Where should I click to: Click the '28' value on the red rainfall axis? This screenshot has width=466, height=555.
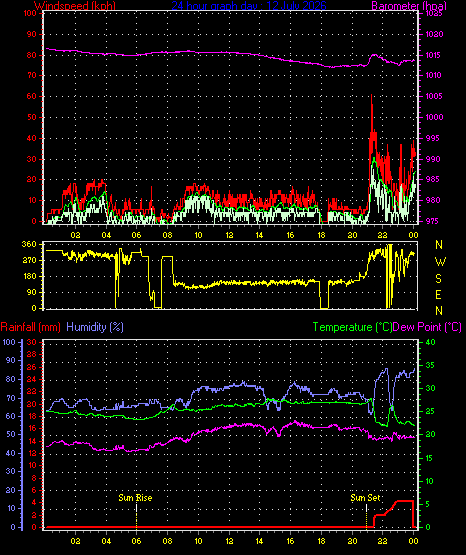pos(32,354)
